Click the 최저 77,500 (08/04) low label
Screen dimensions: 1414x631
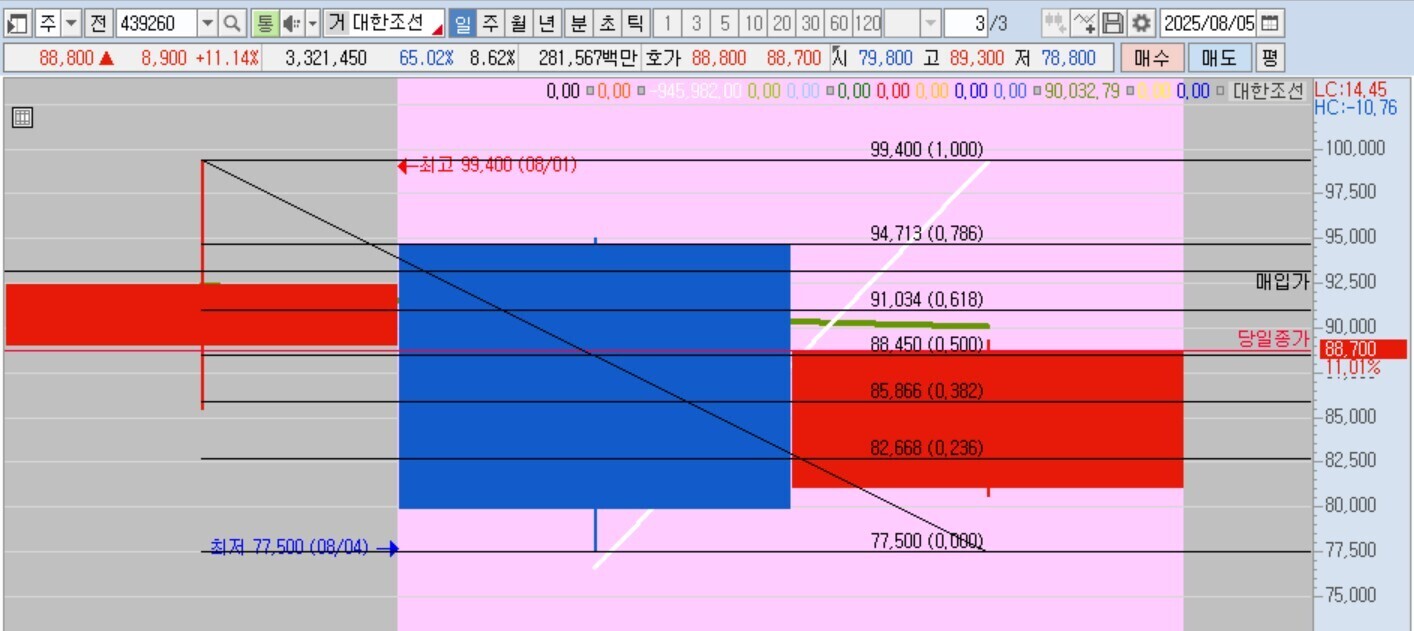(289, 547)
